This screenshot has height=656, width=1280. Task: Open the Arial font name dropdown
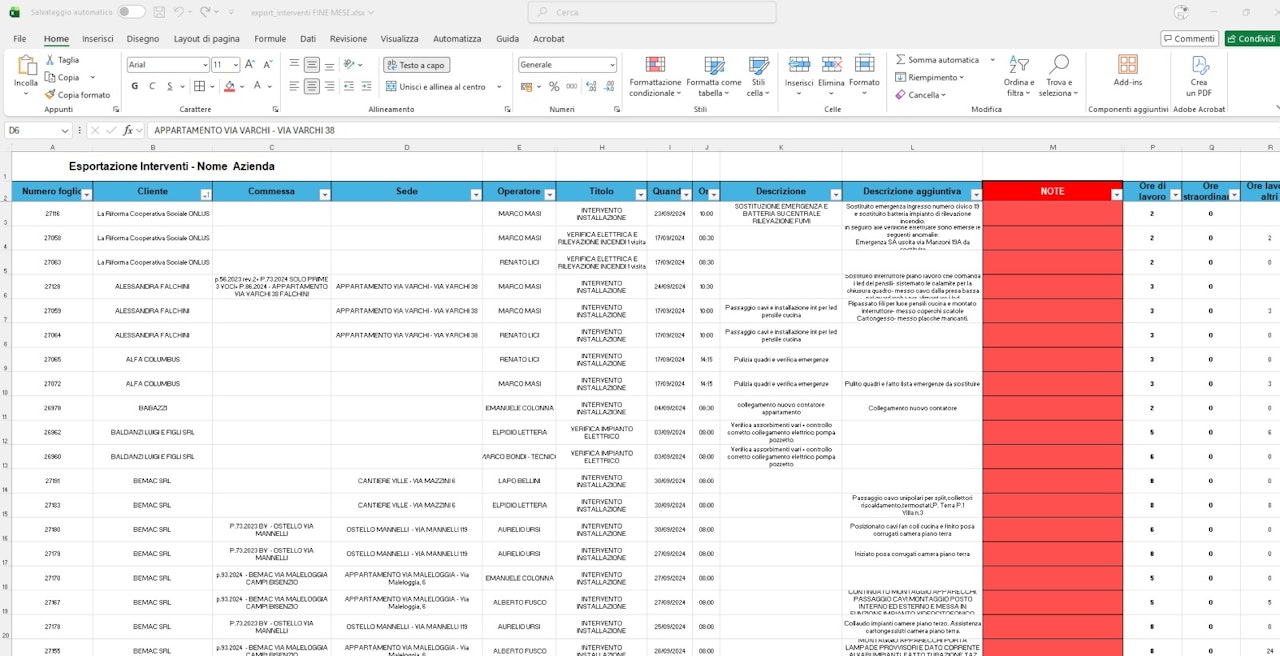204,64
